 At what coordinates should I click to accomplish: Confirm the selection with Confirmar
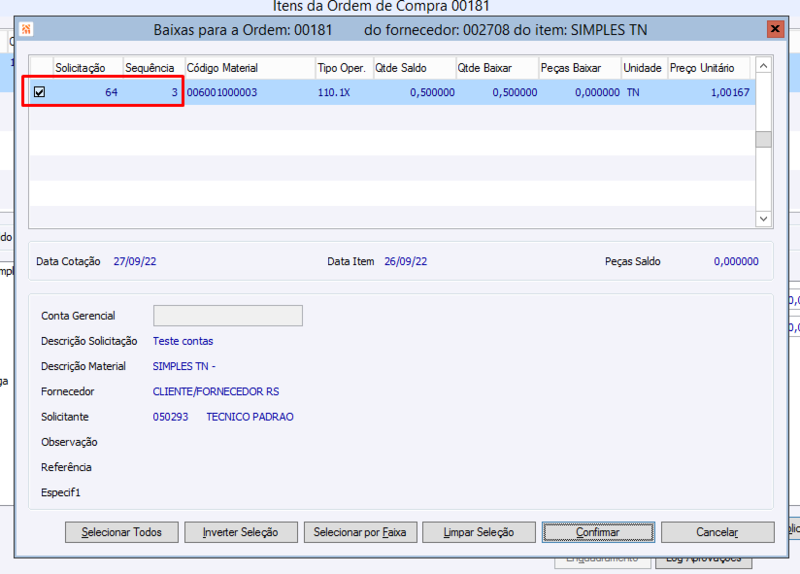pos(598,532)
